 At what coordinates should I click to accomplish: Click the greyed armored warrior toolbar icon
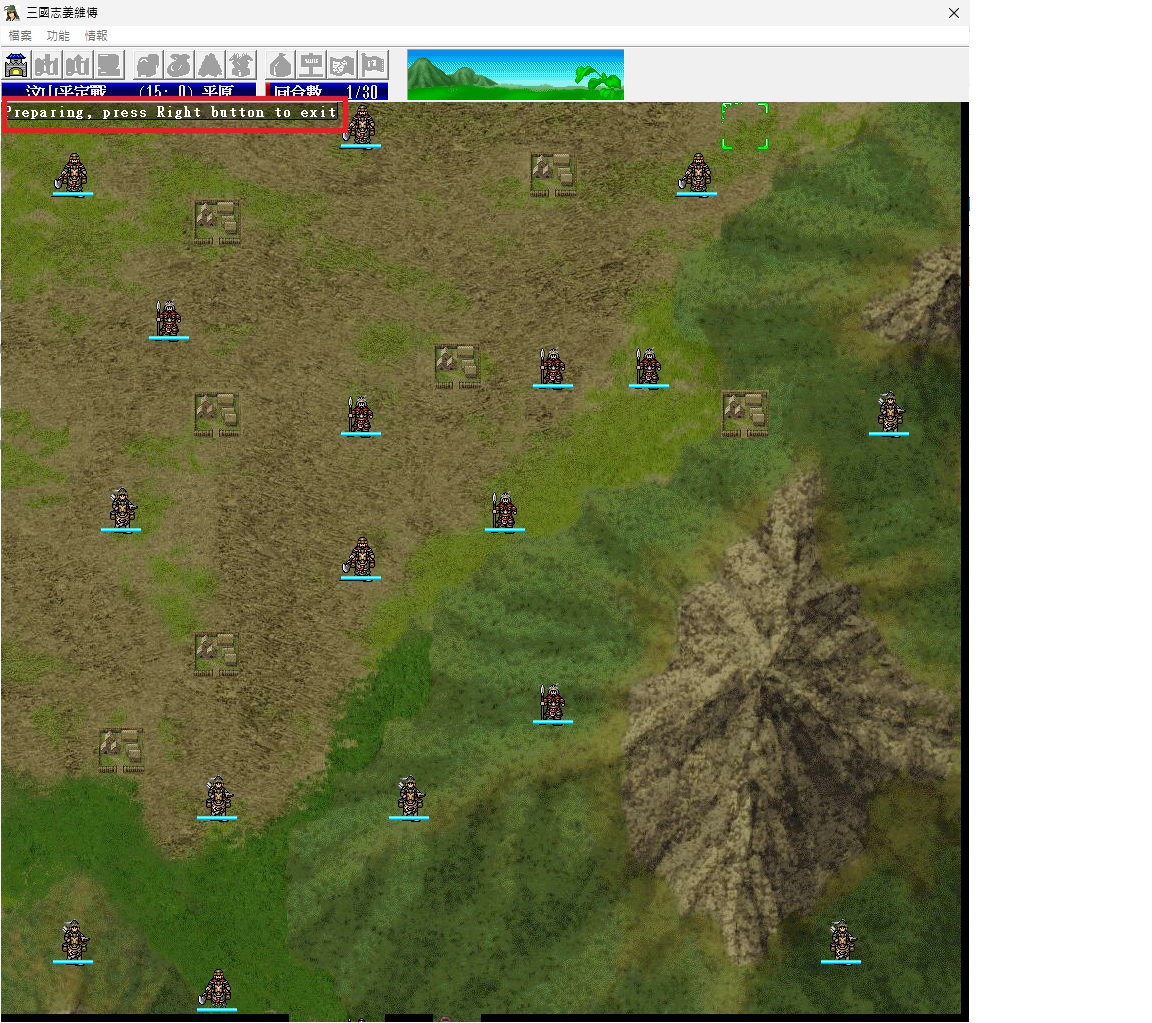tap(241, 65)
